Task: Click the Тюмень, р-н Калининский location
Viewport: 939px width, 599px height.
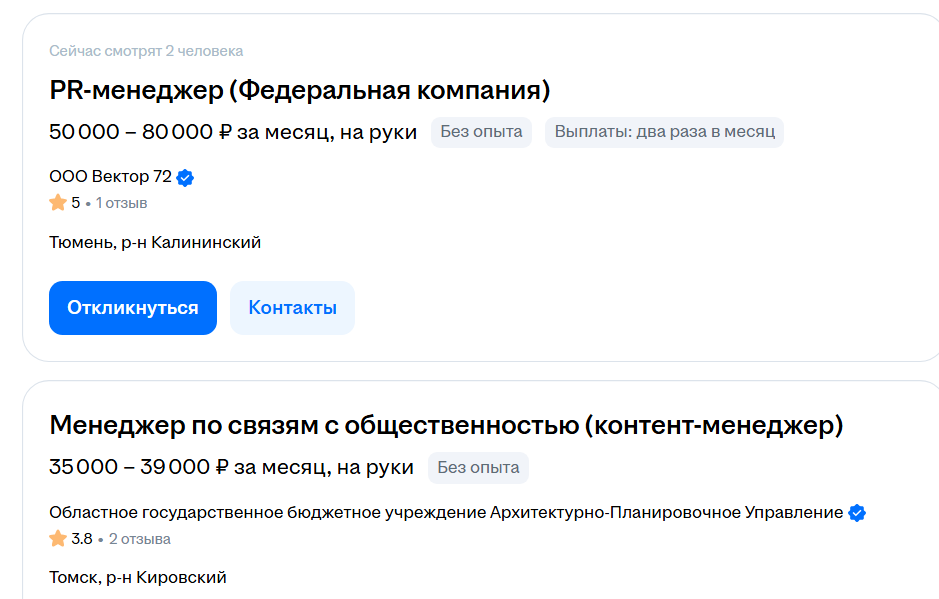Action: [155, 243]
